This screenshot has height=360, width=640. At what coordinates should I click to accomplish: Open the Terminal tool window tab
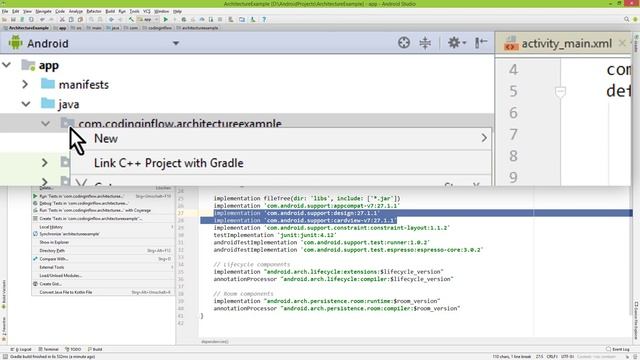pyautogui.click(x=49, y=349)
